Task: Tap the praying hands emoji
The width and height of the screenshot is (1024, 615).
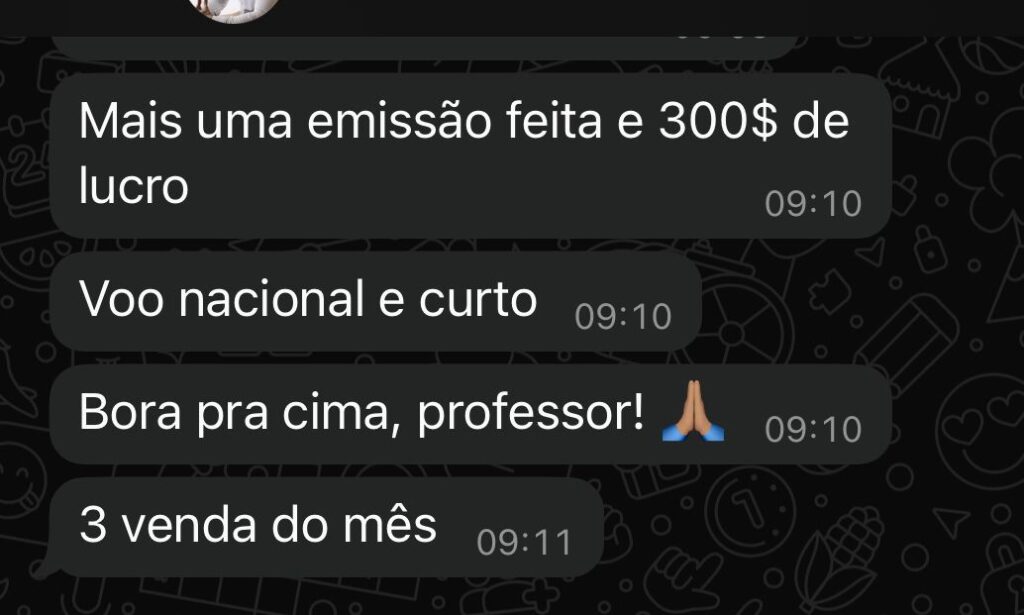Action: click(692, 411)
